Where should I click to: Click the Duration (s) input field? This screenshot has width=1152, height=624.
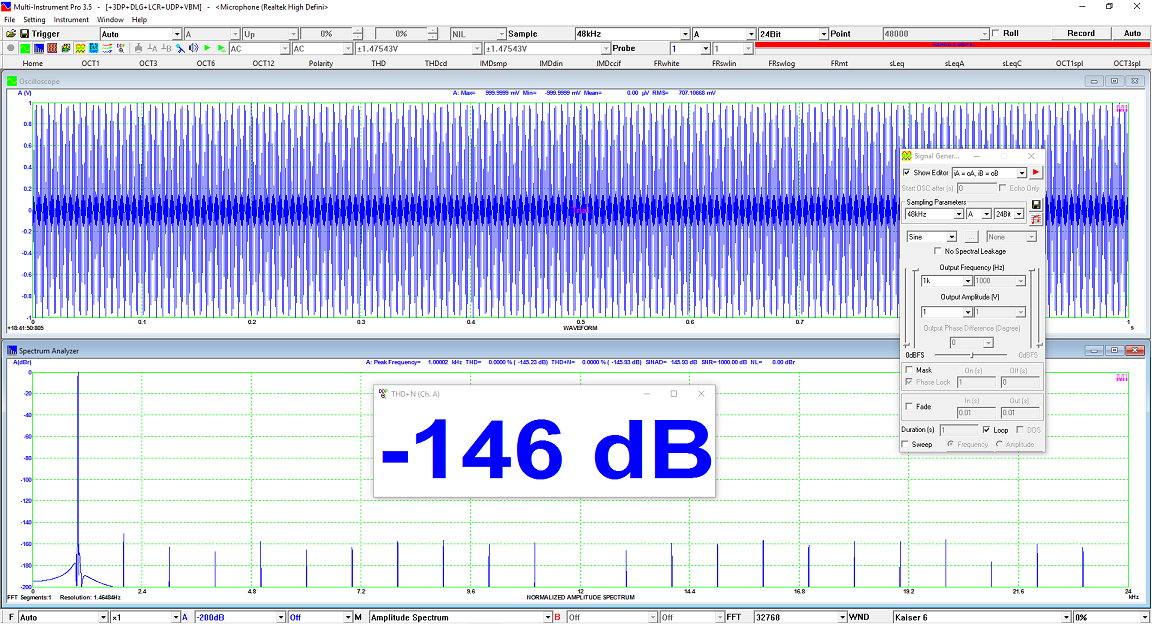tap(958, 430)
